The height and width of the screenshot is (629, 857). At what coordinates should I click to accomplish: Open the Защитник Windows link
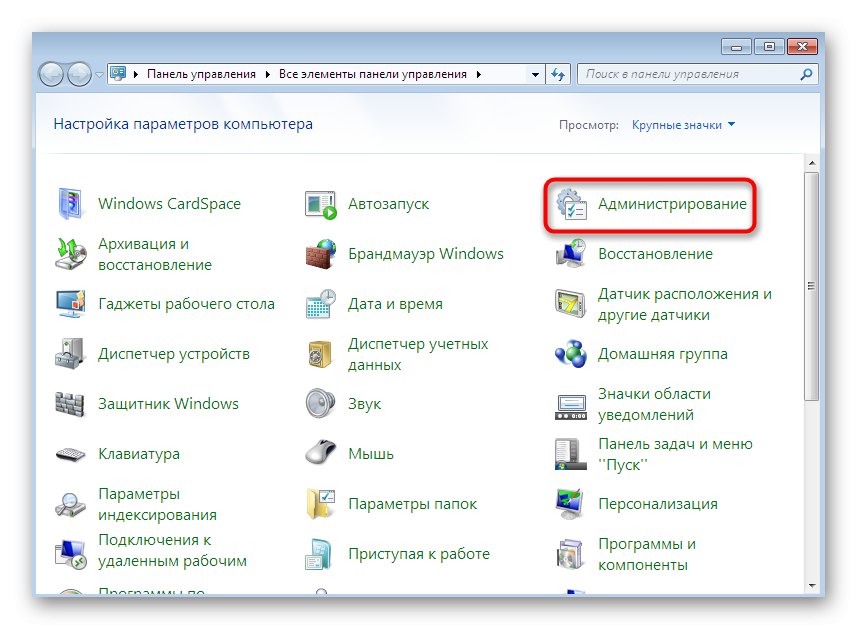pyautogui.click(x=168, y=404)
